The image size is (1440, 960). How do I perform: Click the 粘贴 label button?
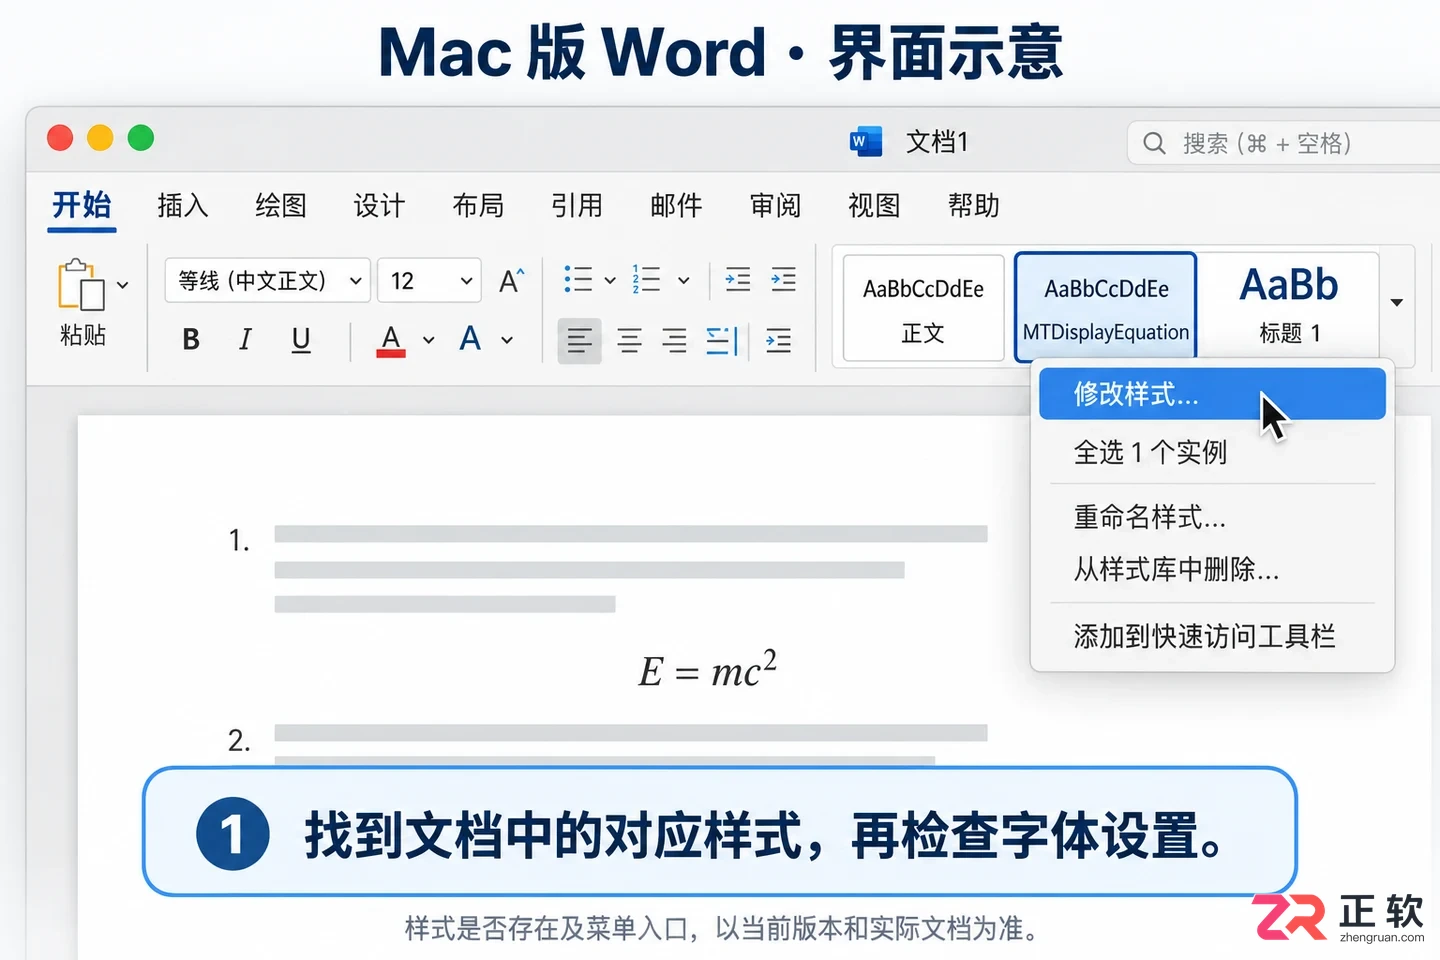point(82,334)
